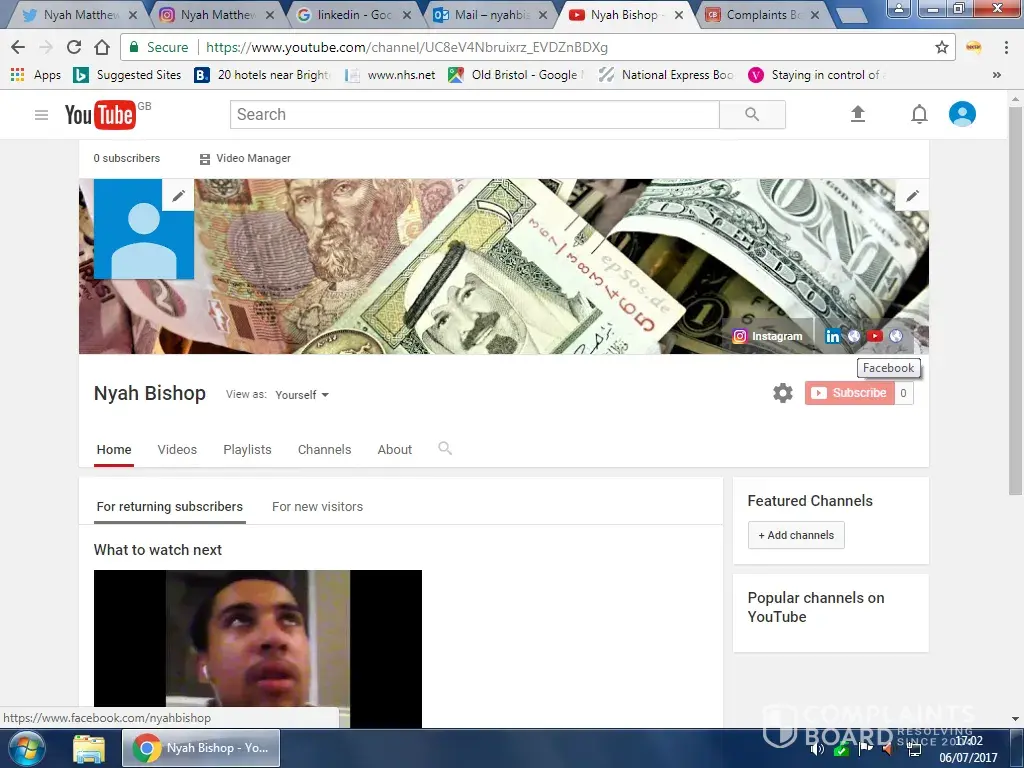Switch to the Videos channel tab
This screenshot has height=768, width=1024.
(x=177, y=450)
